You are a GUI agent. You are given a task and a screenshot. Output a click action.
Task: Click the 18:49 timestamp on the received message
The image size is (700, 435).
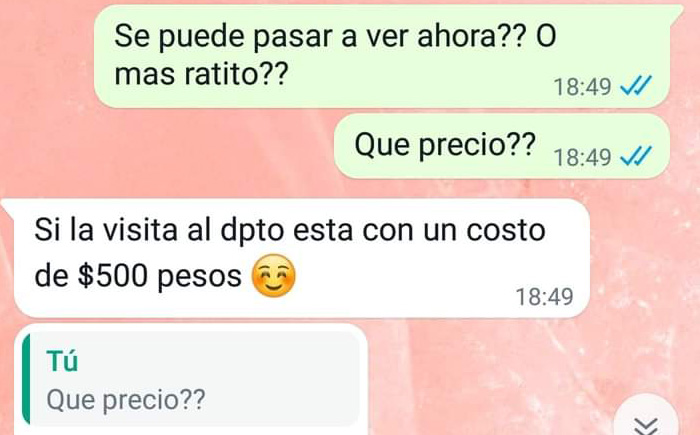point(545,297)
